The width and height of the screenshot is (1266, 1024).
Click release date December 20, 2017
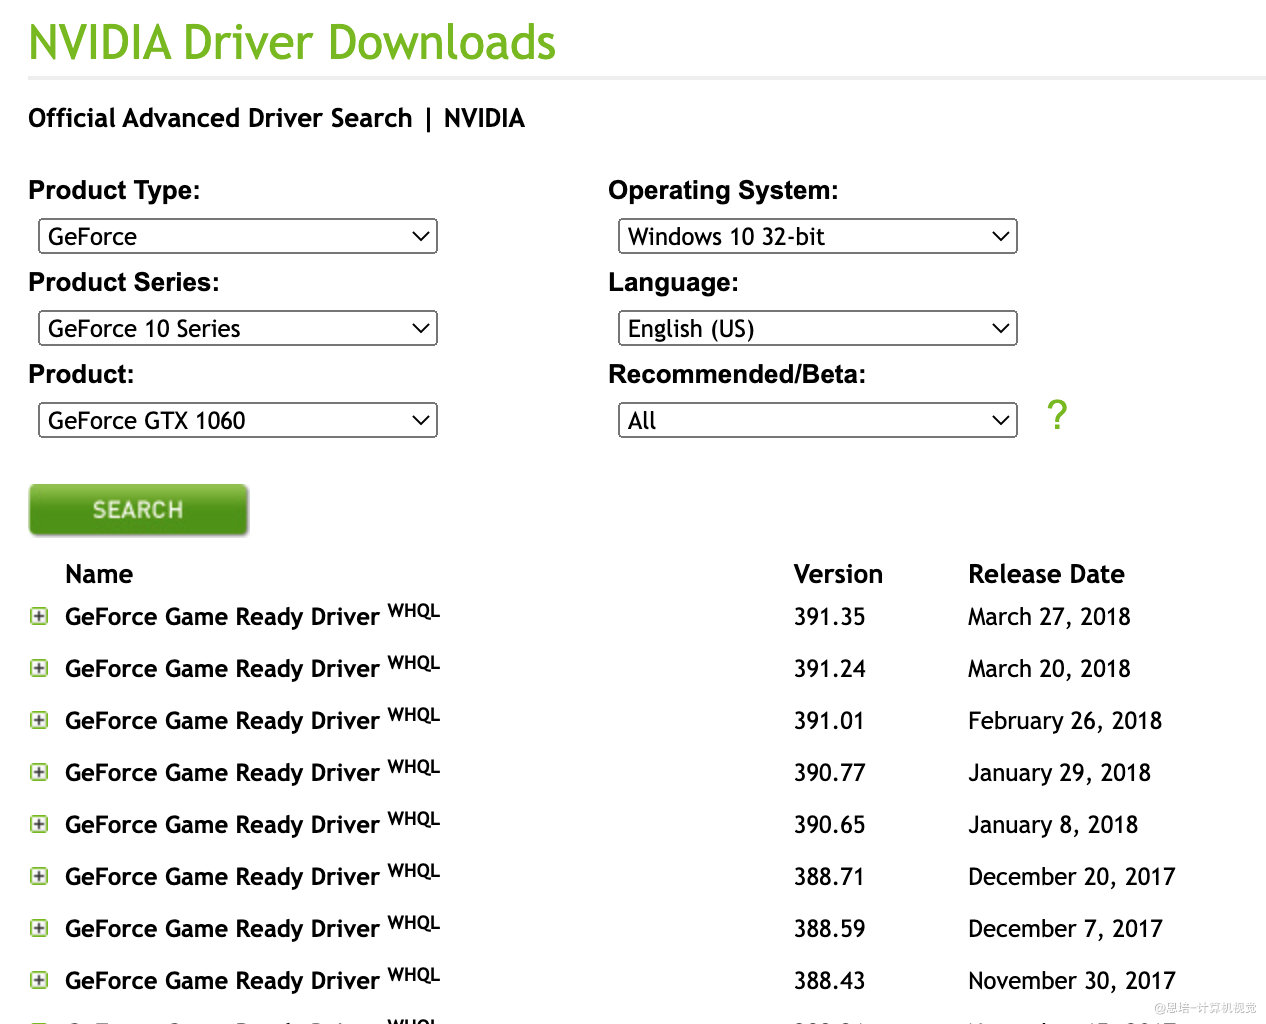tap(1072, 877)
